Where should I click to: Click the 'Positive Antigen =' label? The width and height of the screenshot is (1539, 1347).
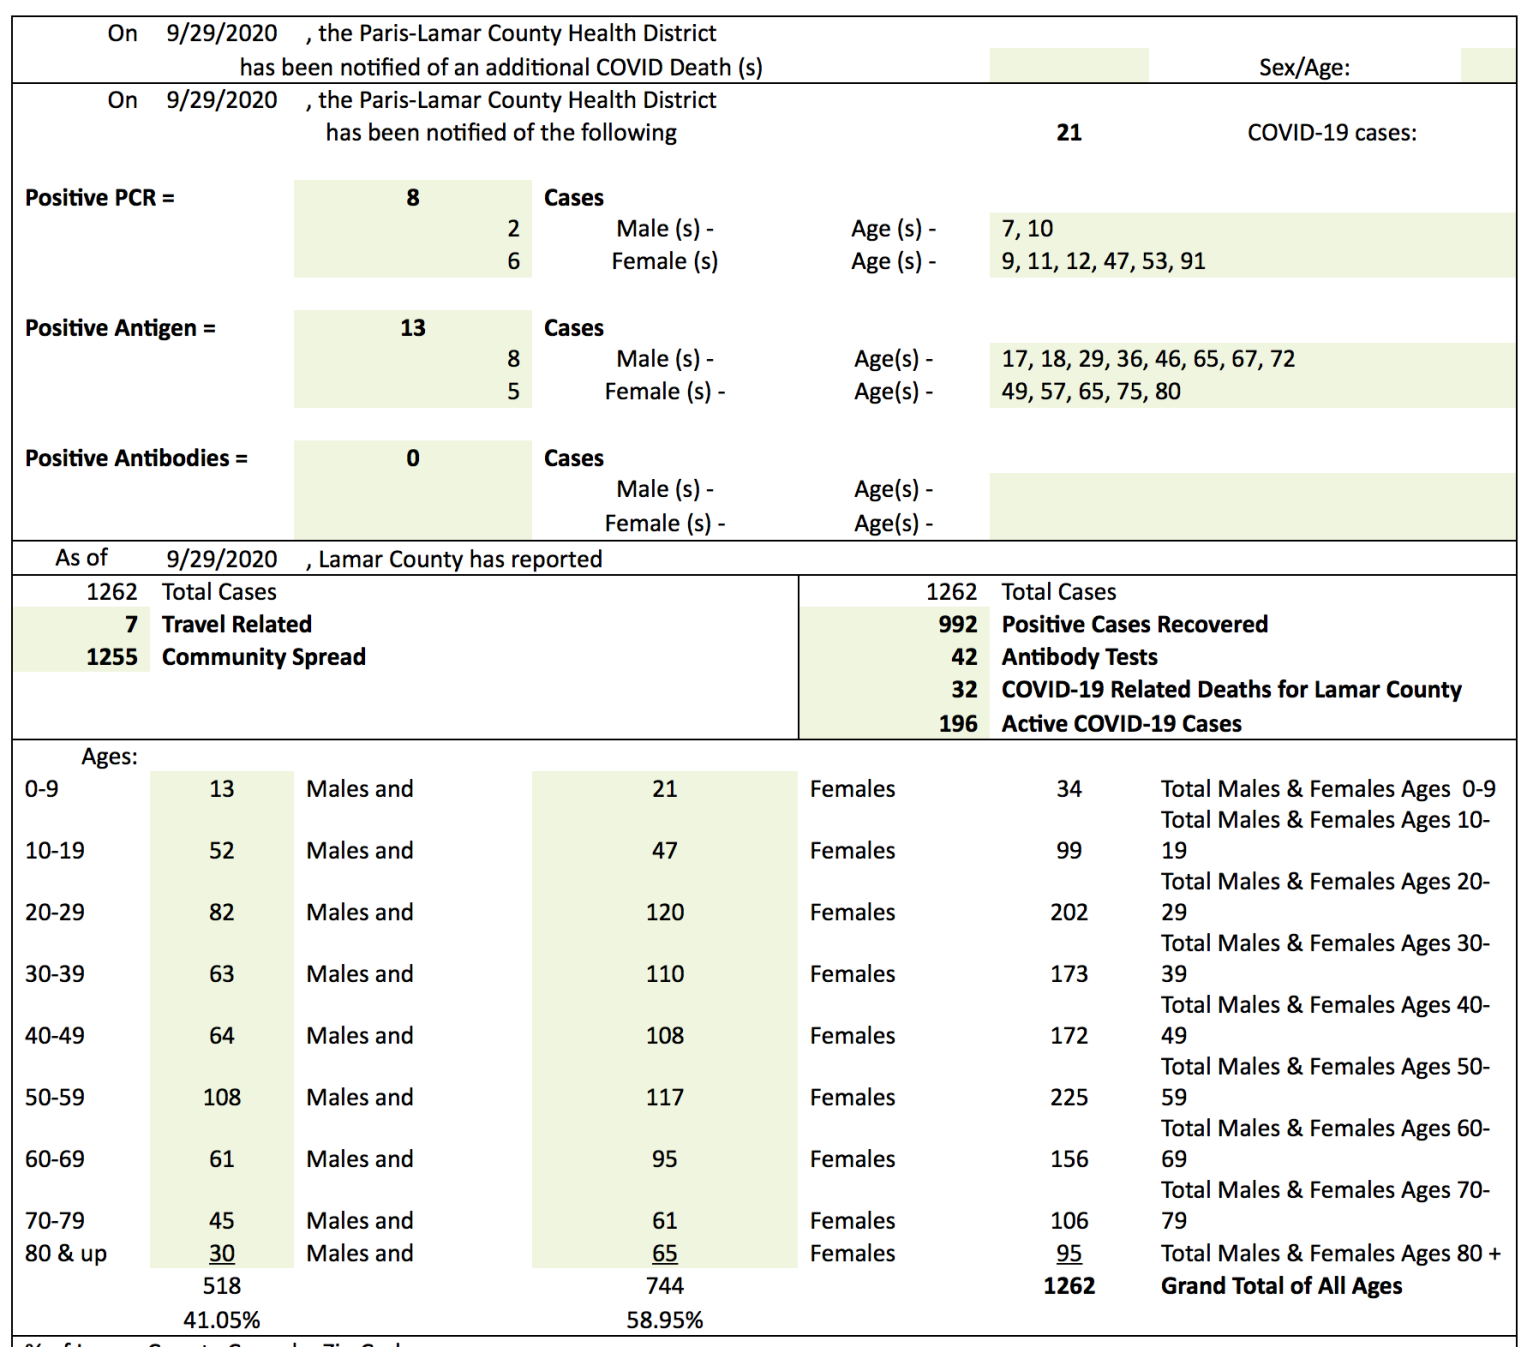(120, 328)
